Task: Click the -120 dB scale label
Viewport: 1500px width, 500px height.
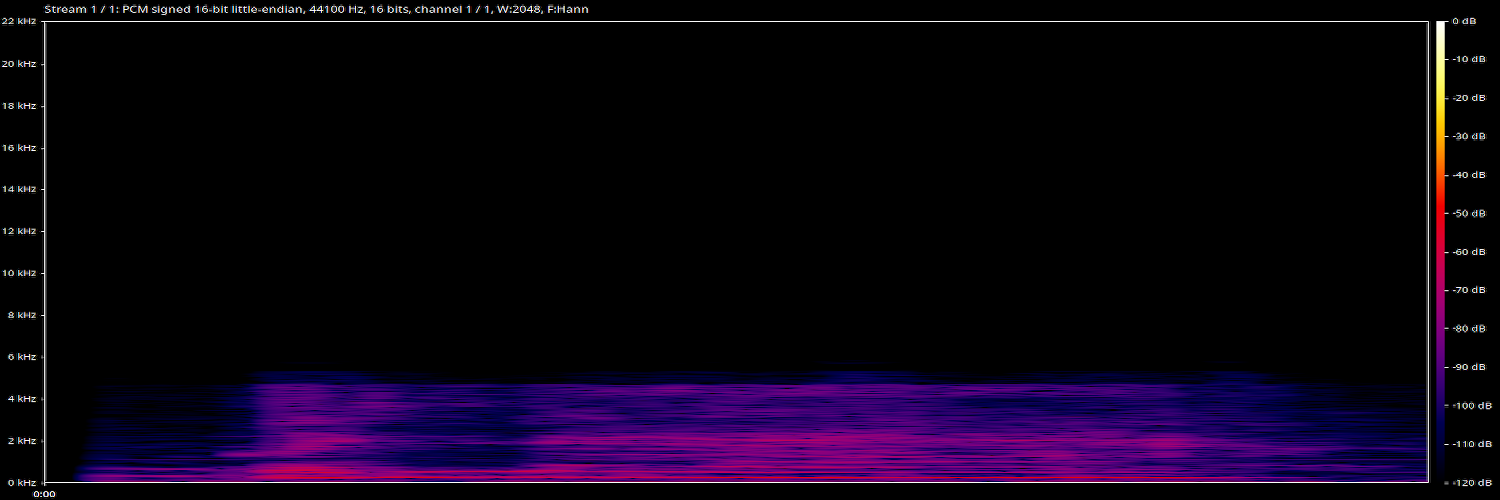Action: point(1466,482)
